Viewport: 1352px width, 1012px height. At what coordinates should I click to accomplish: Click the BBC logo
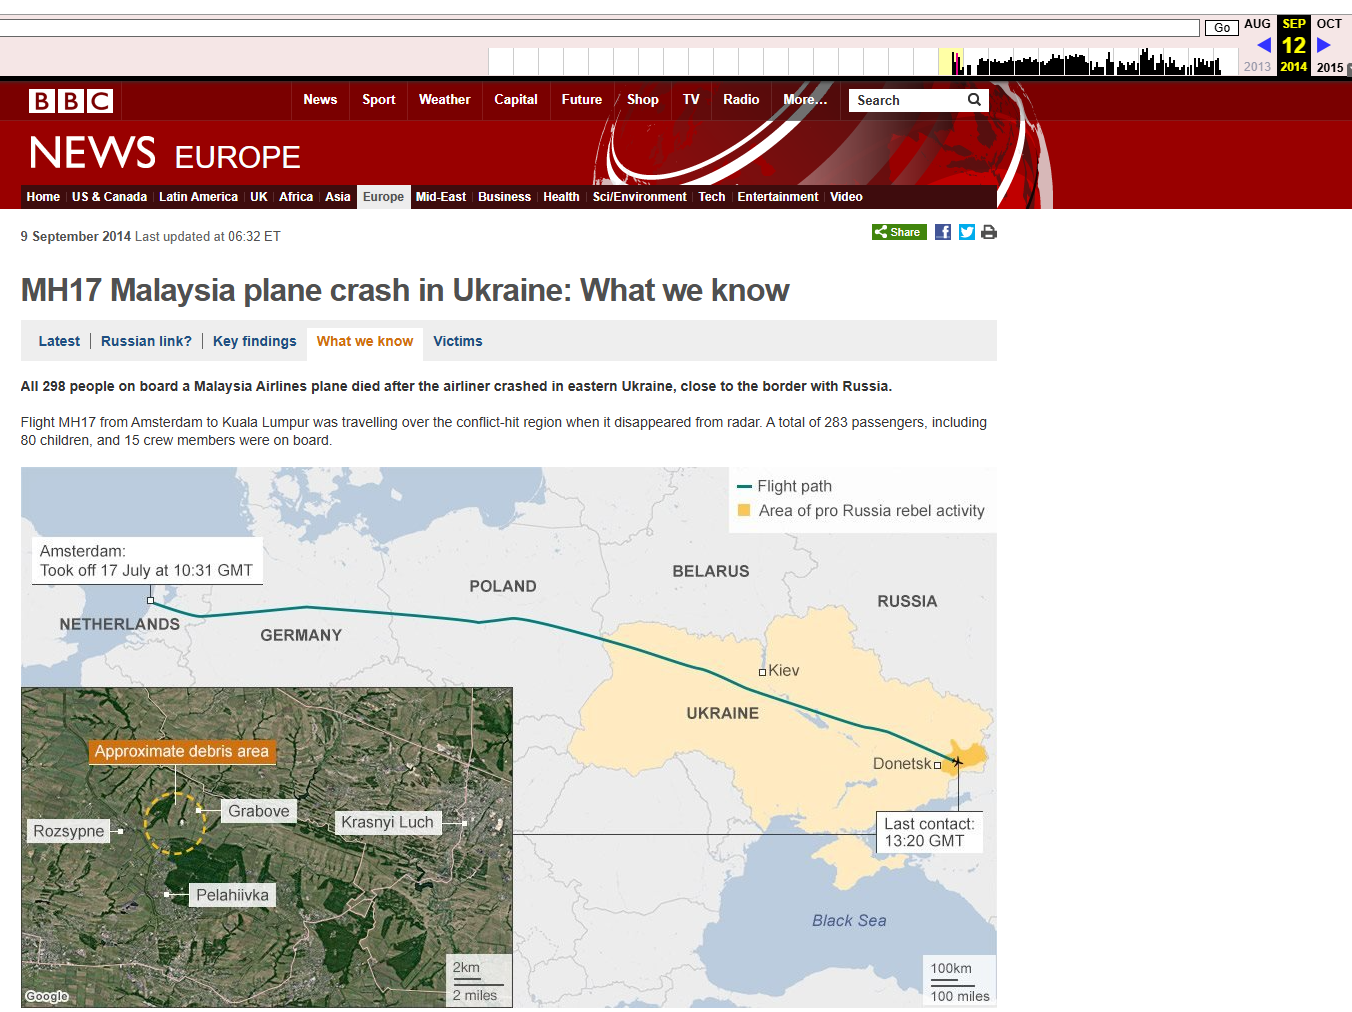(71, 101)
